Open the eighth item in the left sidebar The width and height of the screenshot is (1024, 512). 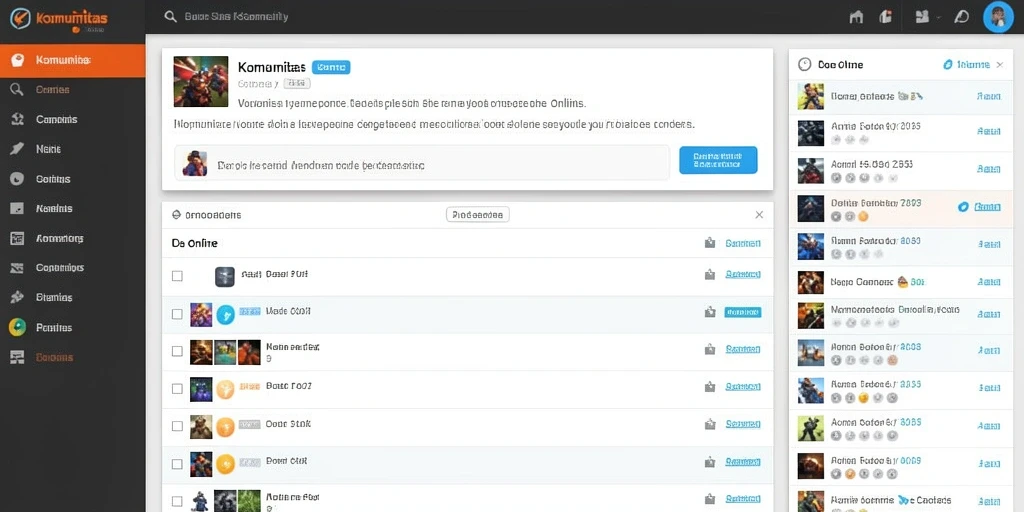point(72,268)
